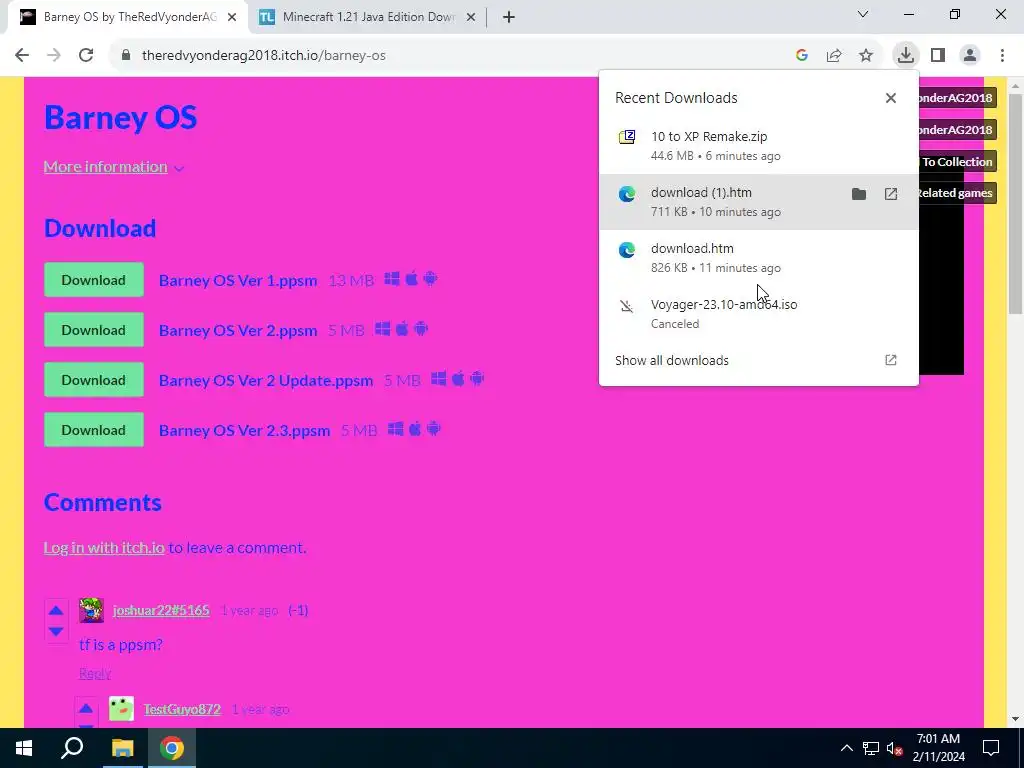The width and height of the screenshot is (1024, 768).
Task: Click the taskbar clock showing 7:01 AM
Action: tap(938, 748)
